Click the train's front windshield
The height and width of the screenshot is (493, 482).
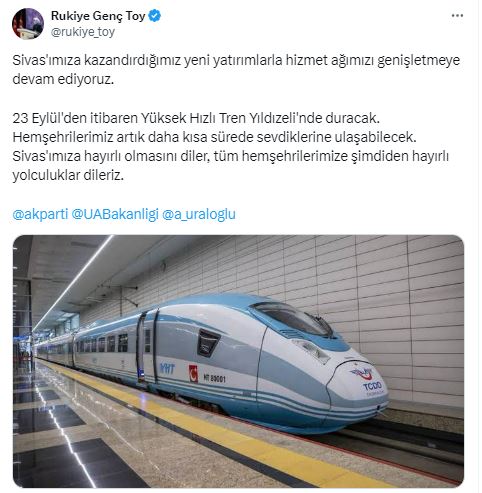[x=293, y=319]
